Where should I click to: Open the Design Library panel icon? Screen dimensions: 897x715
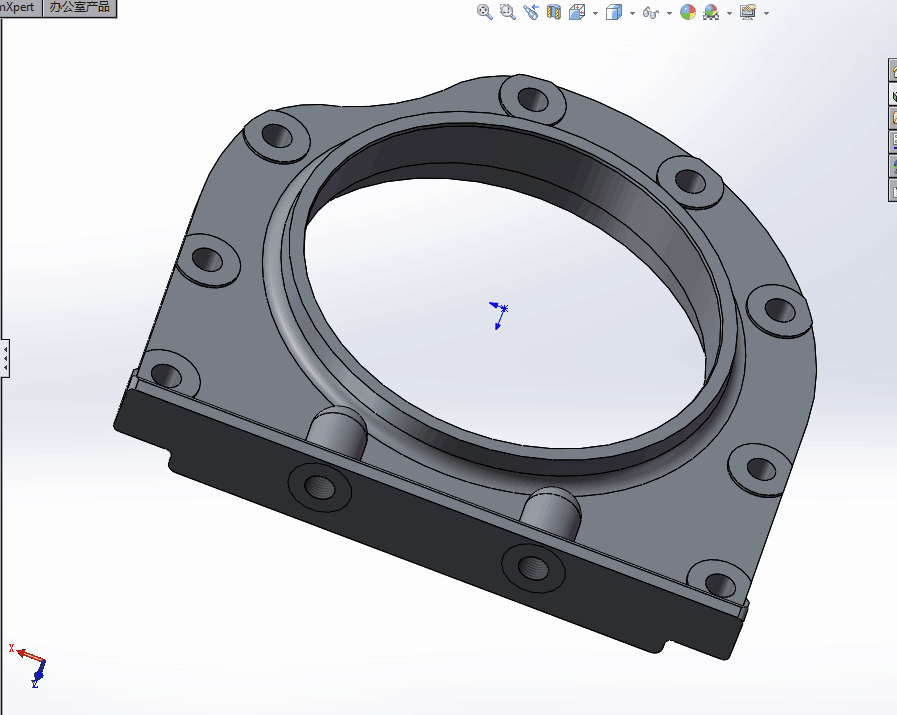[891, 95]
